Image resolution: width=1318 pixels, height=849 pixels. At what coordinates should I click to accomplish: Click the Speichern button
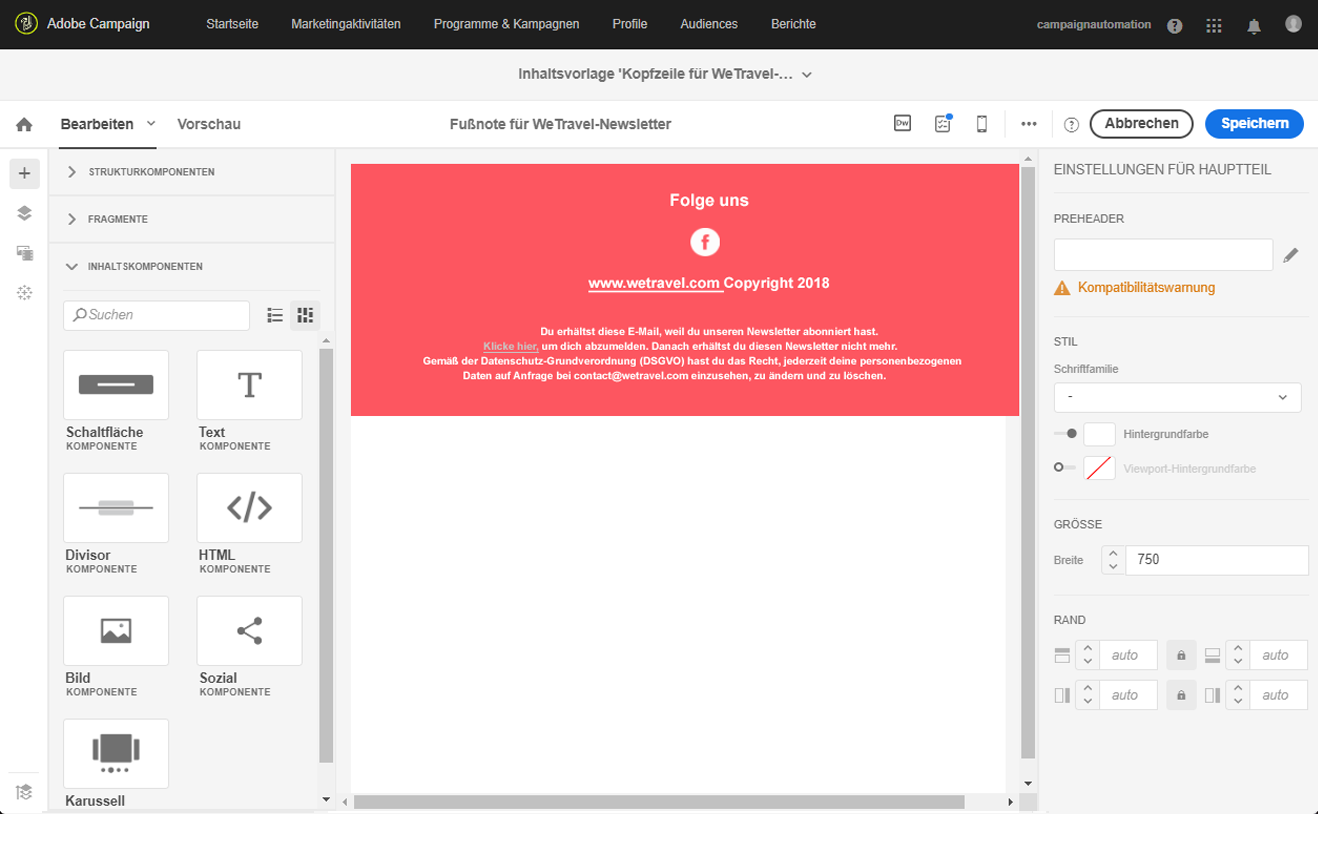tap(1254, 123)
